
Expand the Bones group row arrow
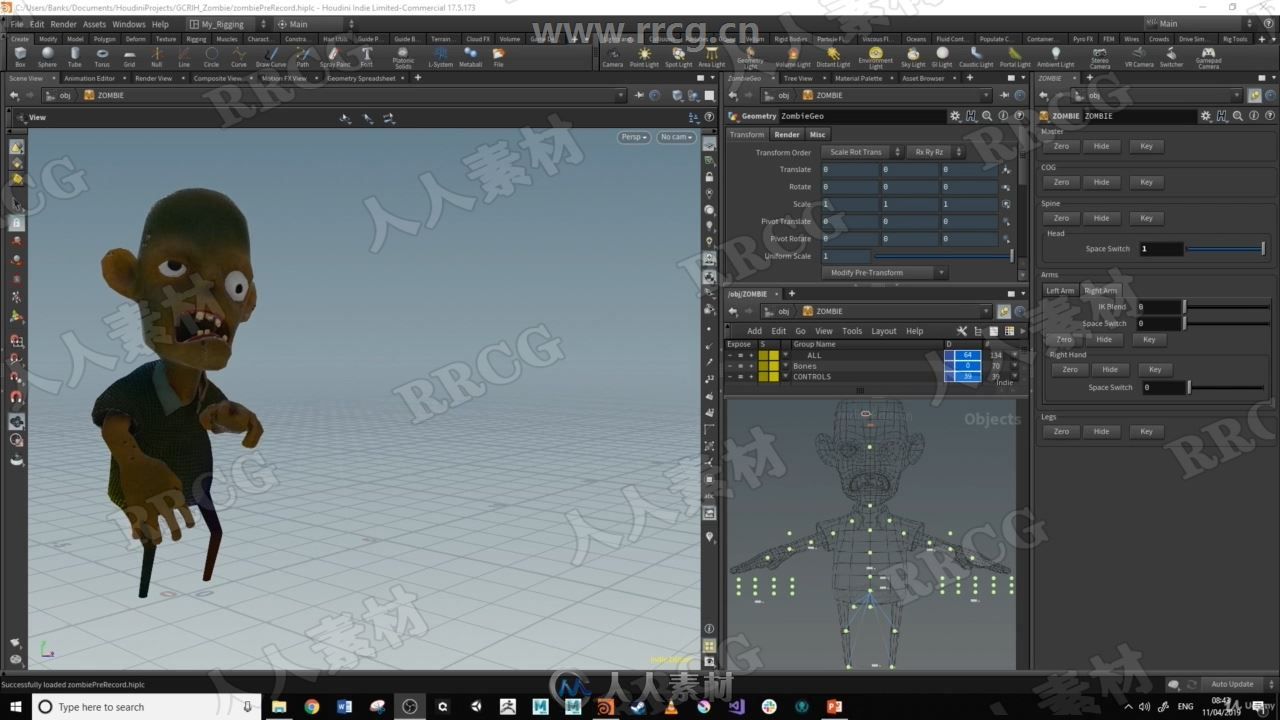point(785,366)
